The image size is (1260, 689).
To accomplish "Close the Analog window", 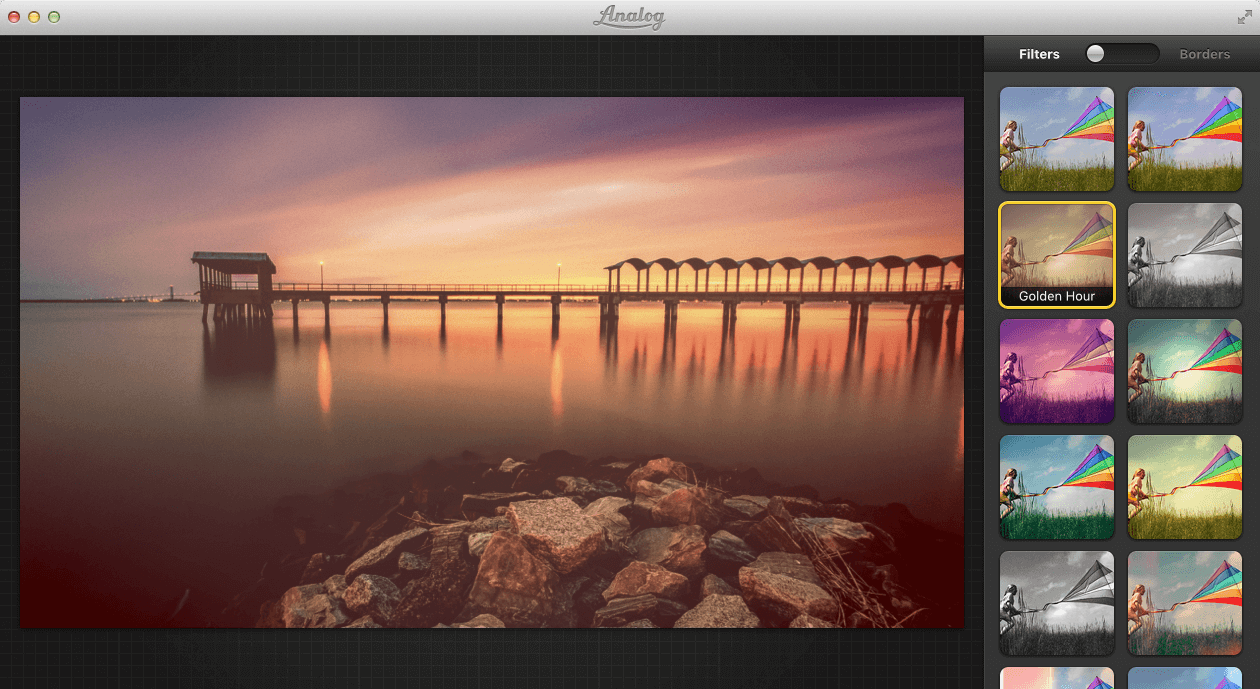I will pyautogui.click(x=14, y=17).
